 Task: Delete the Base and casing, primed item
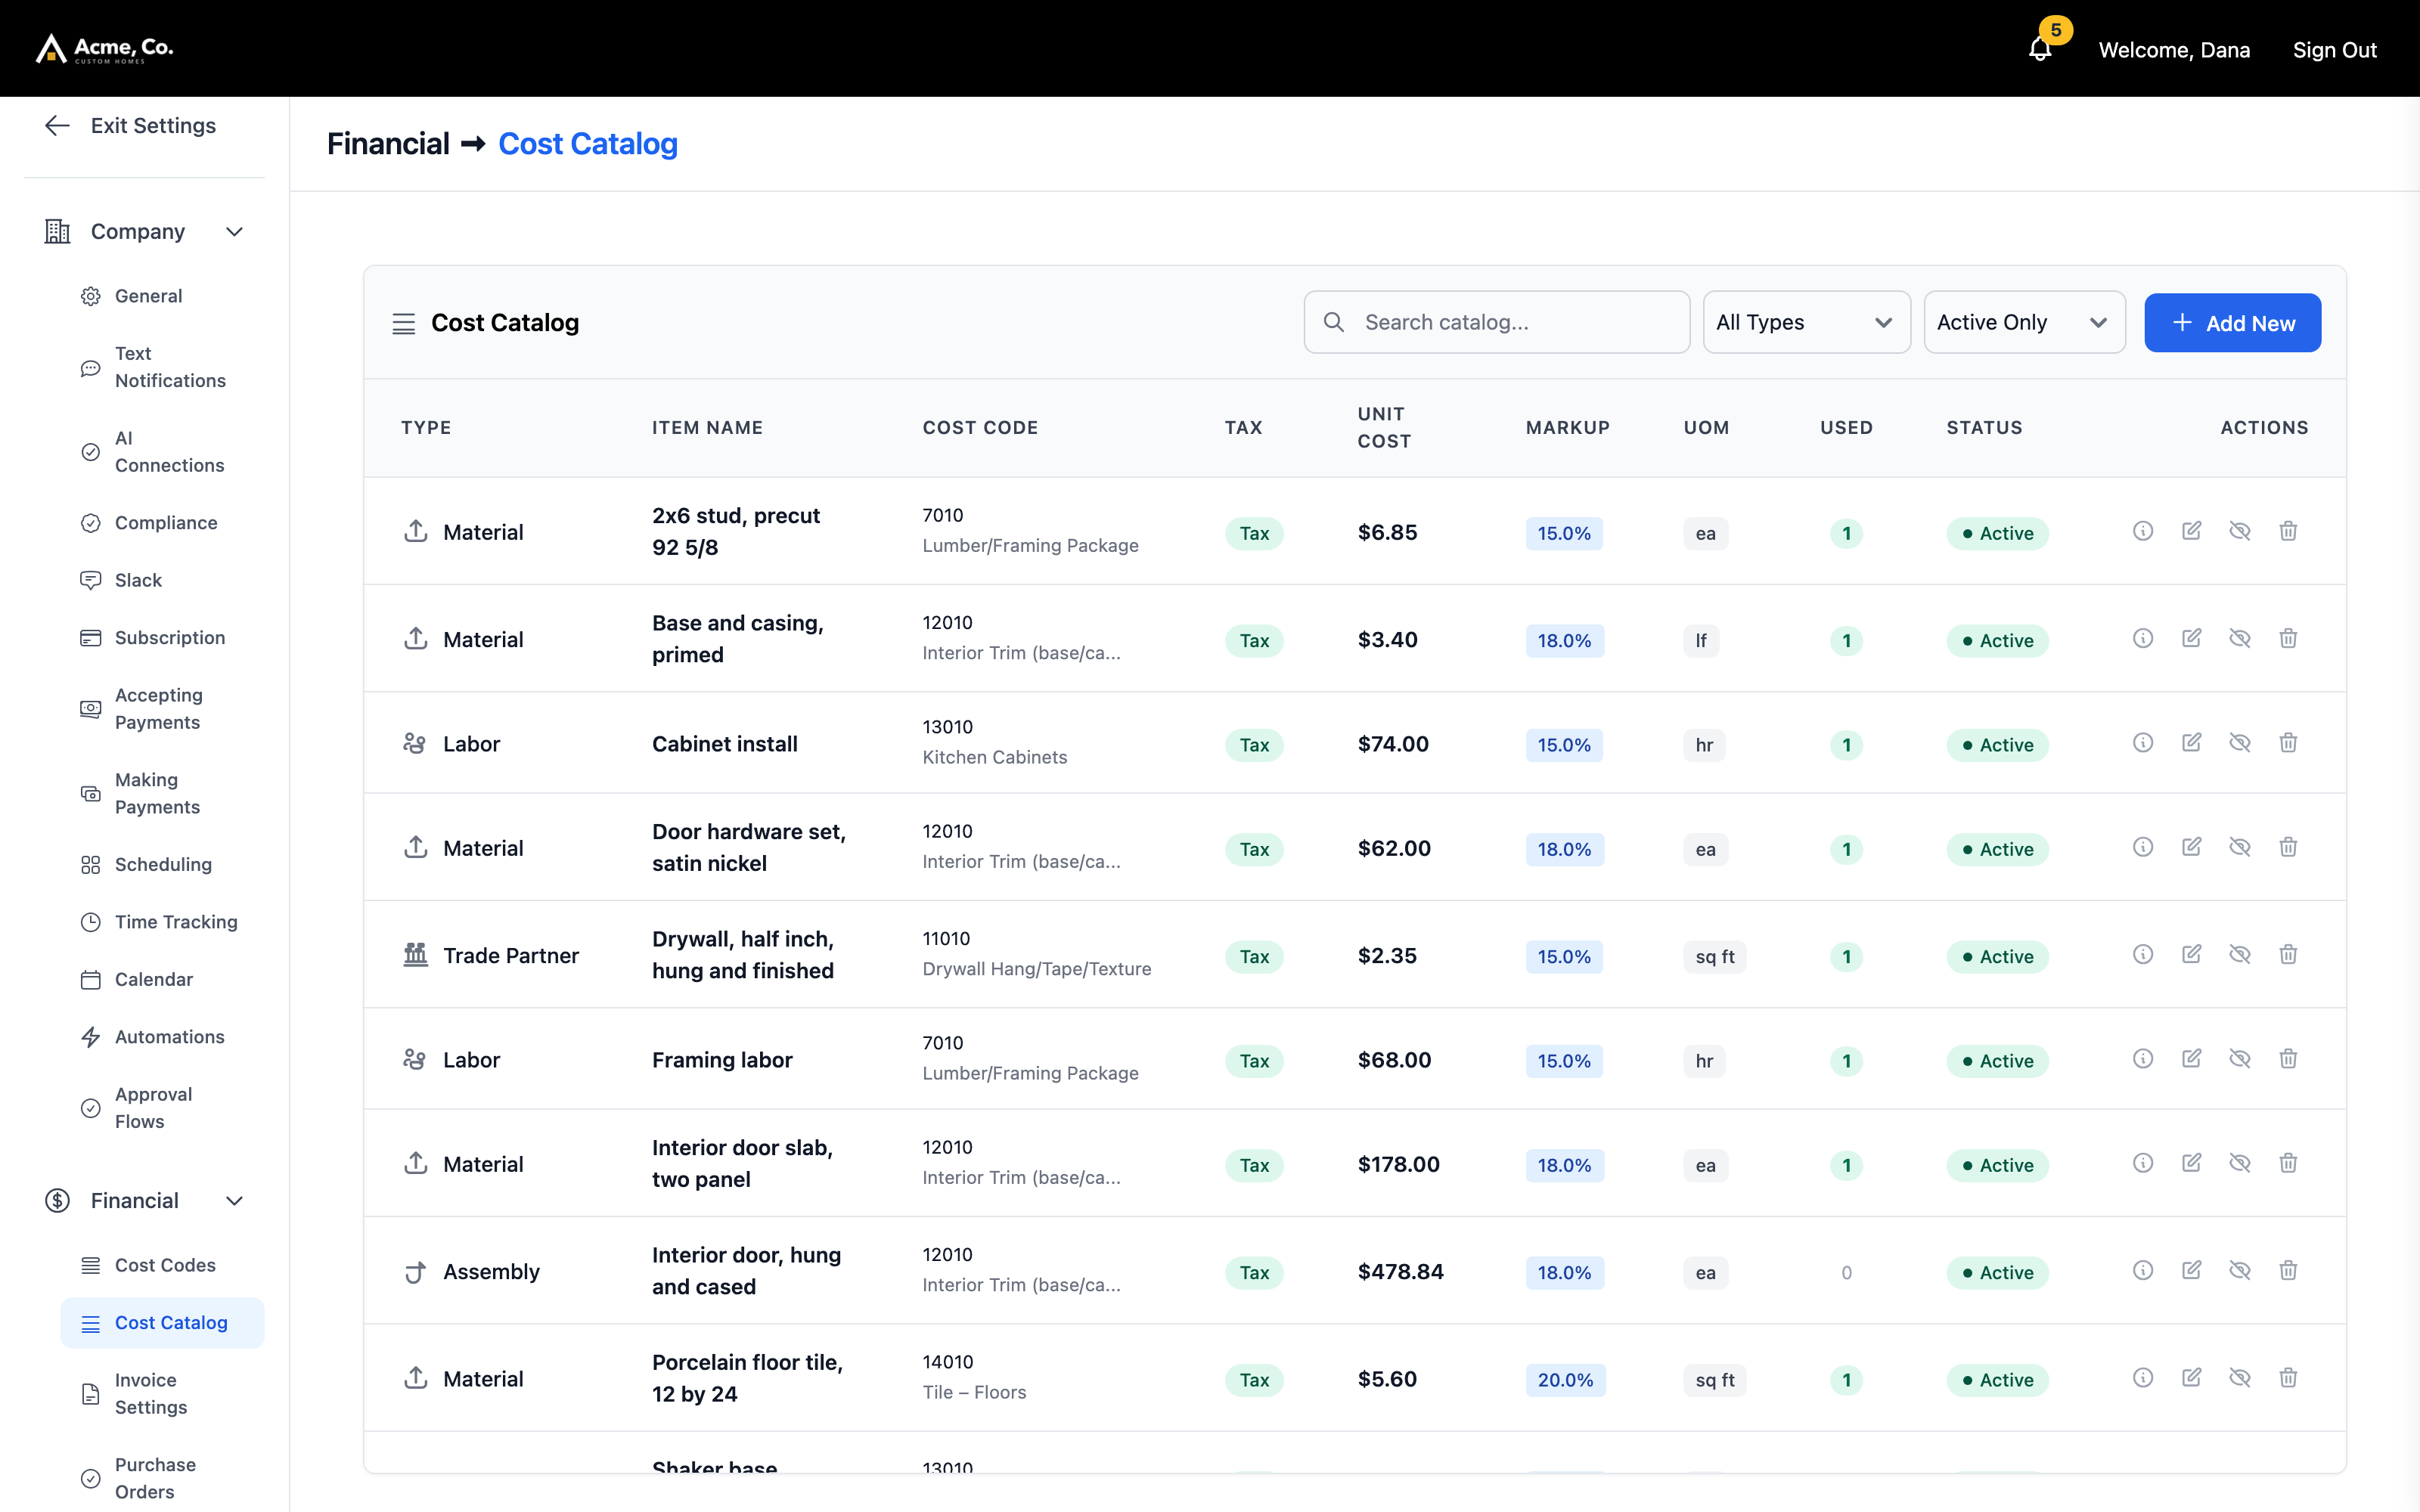[2288, 638]
